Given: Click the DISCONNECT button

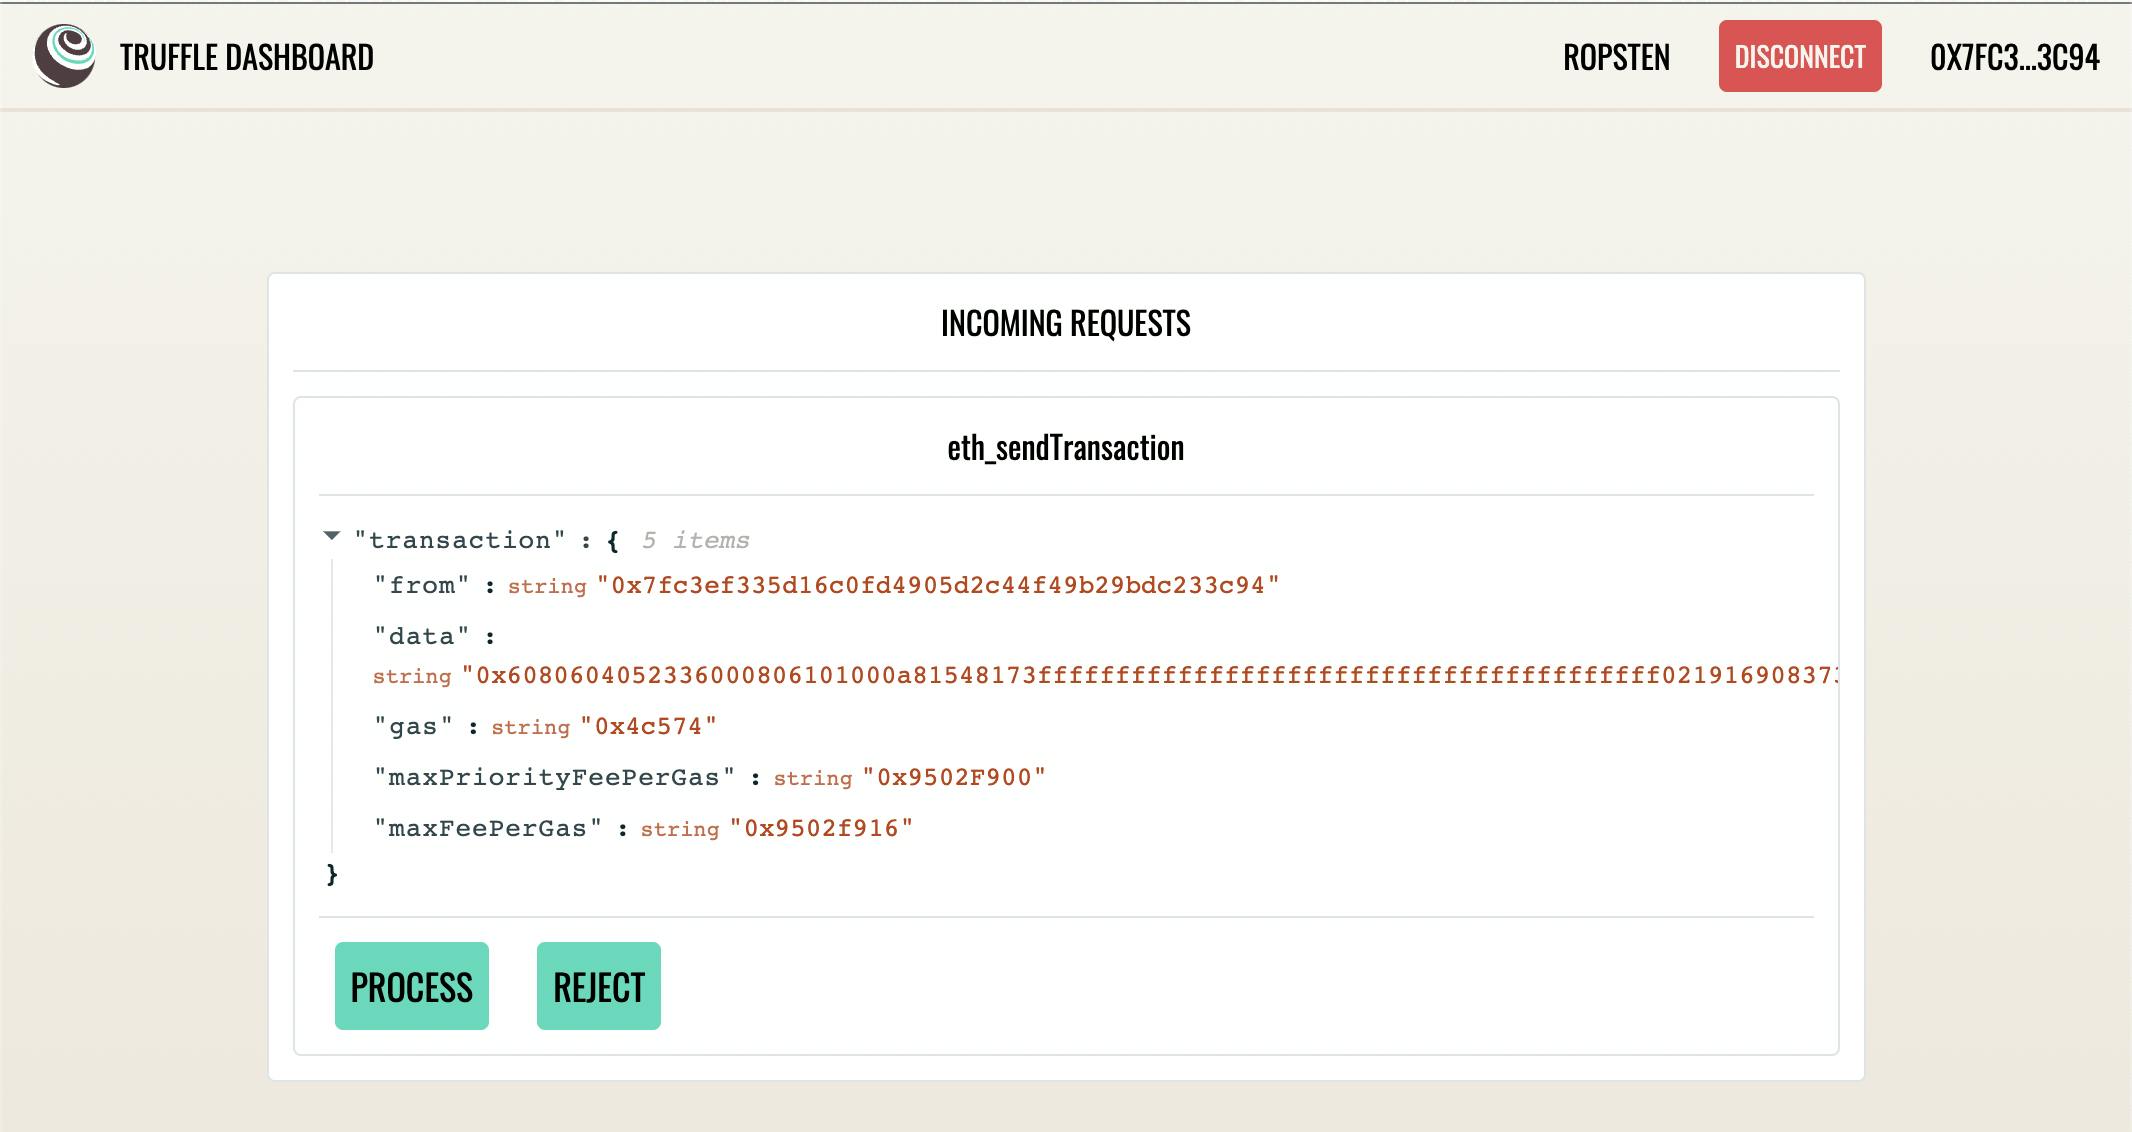Looking at the screenshot, I should (1799, 56).
